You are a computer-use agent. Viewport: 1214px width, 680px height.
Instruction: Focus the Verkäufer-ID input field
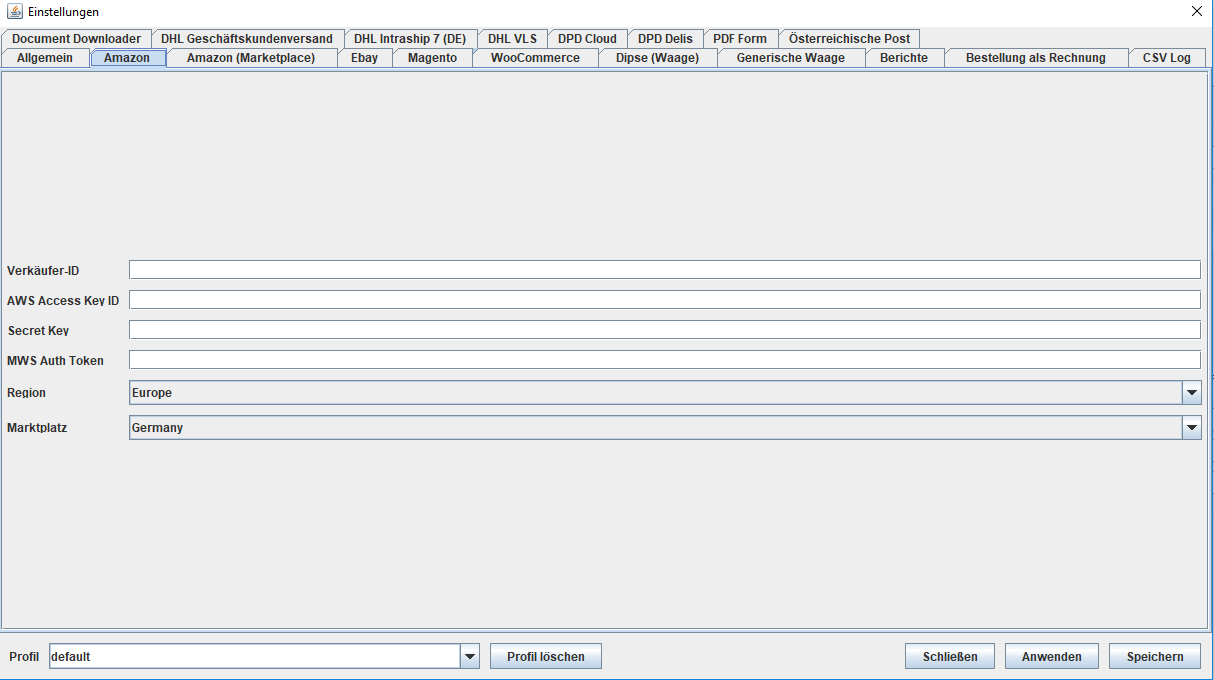(664, 270)
